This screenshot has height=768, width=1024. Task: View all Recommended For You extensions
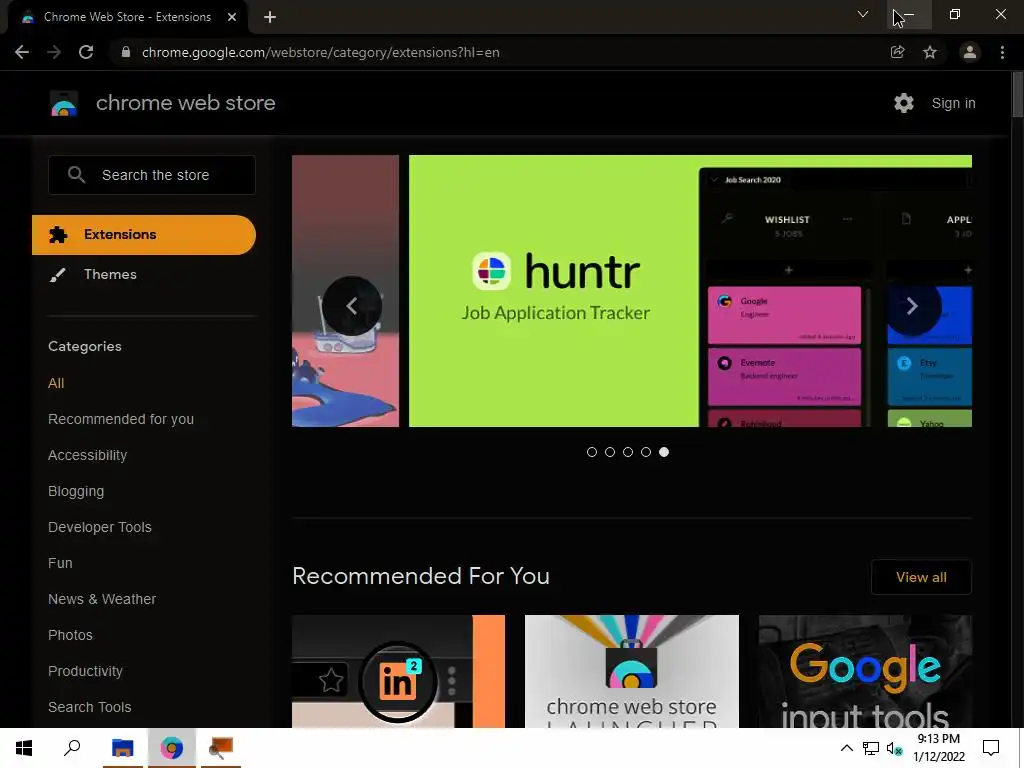pyautogui.click(x=921, y=577)
